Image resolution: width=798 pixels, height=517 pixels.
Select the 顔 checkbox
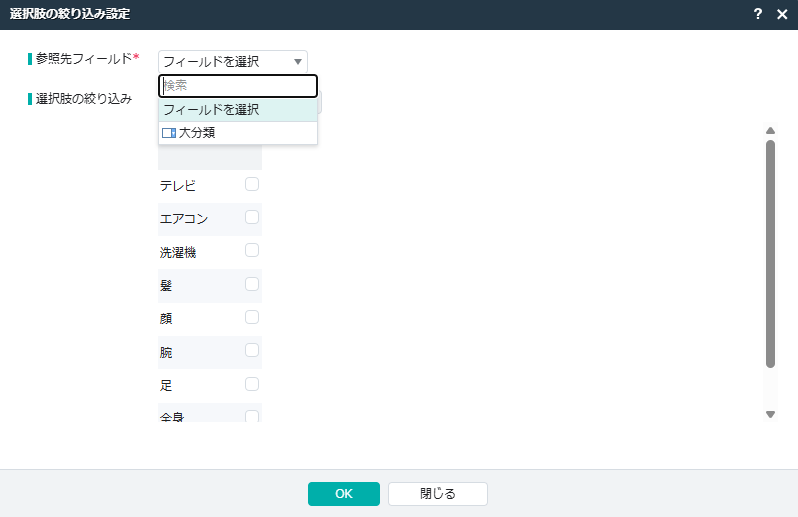[x=252, y=317]
